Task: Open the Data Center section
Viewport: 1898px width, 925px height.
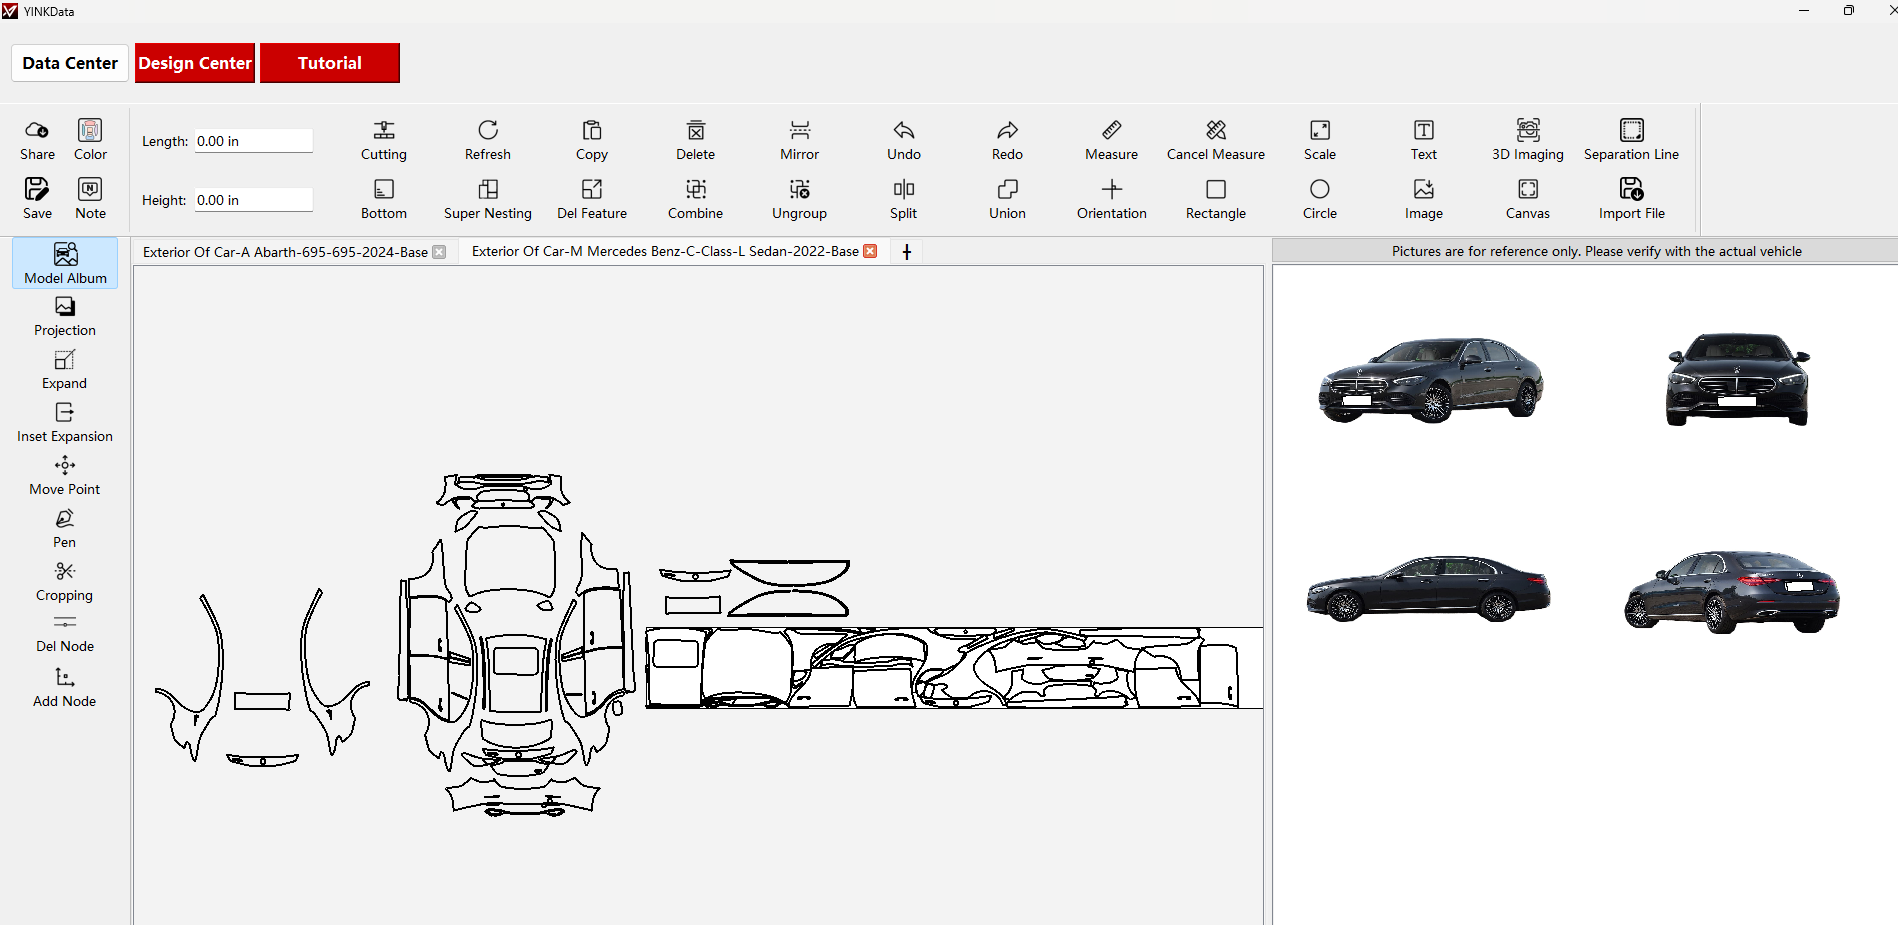Action: [70, 63]
